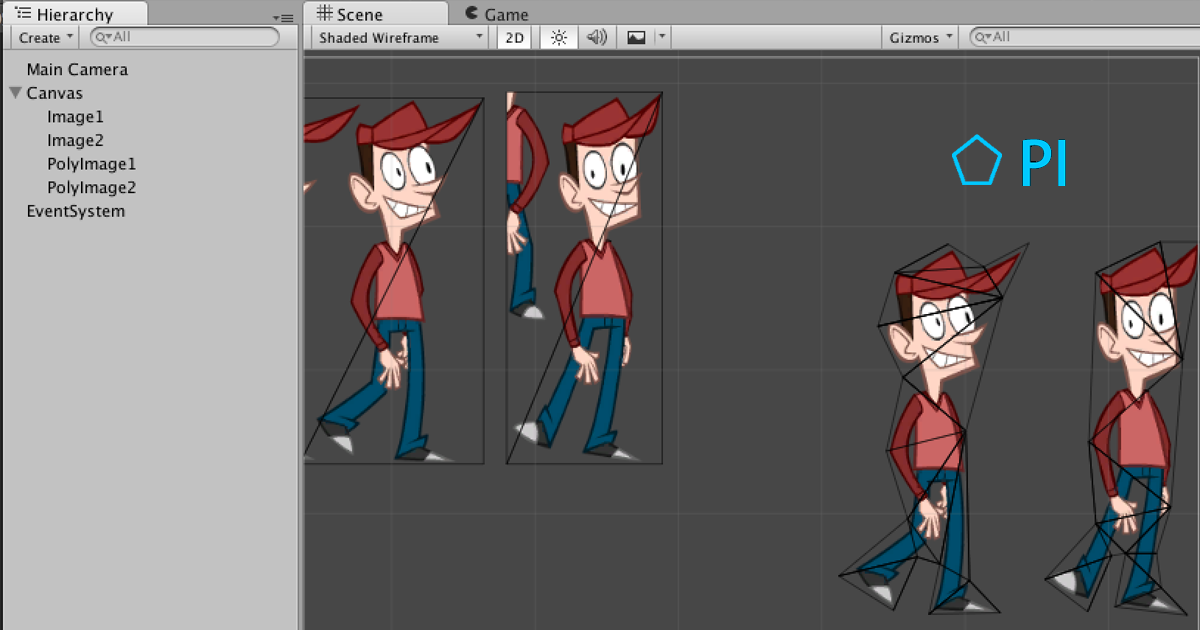Viewport: 1200px width, 630px height.
Task: Select Image2 in the Hierarchy
Action: 75,141
